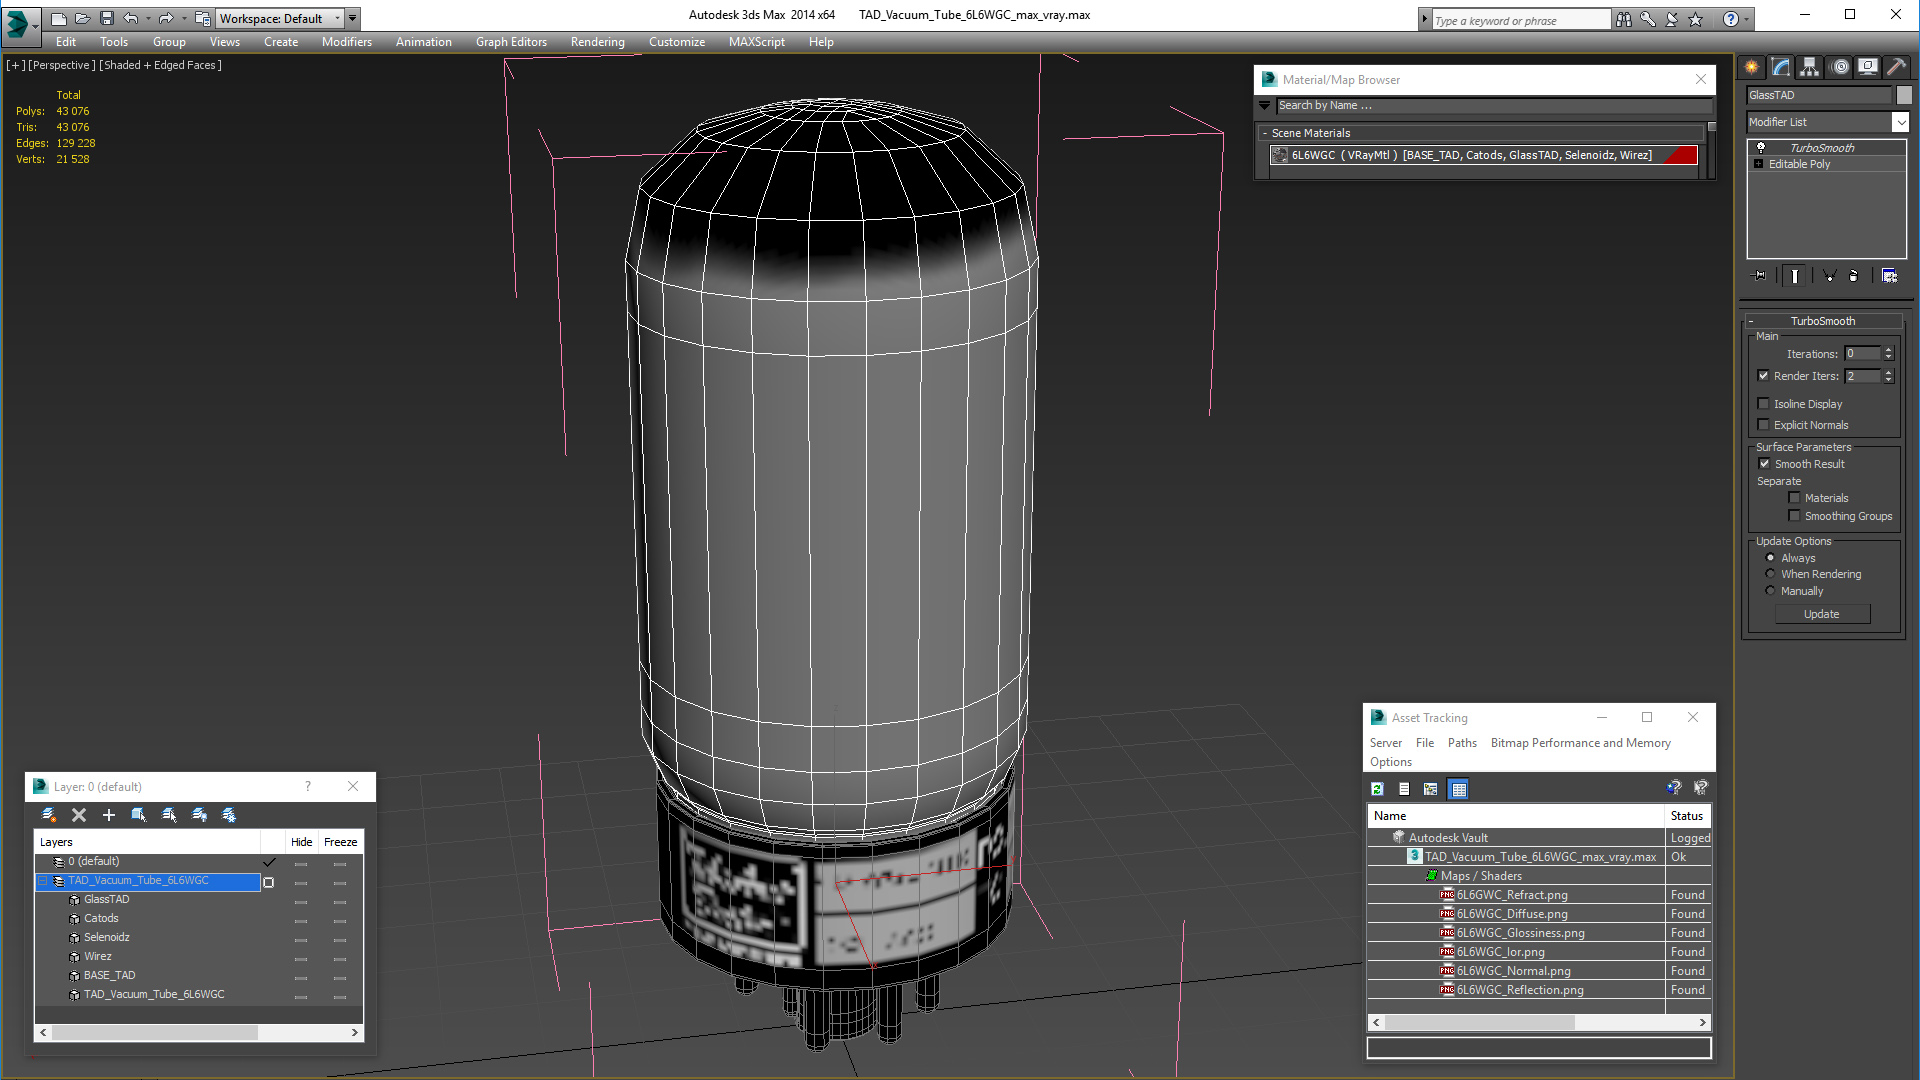Collapse the TAD_Vacuum_Tube_6L6WGC layer tree
This screenshot has height=1080, width=1920.
pos(43,881)
